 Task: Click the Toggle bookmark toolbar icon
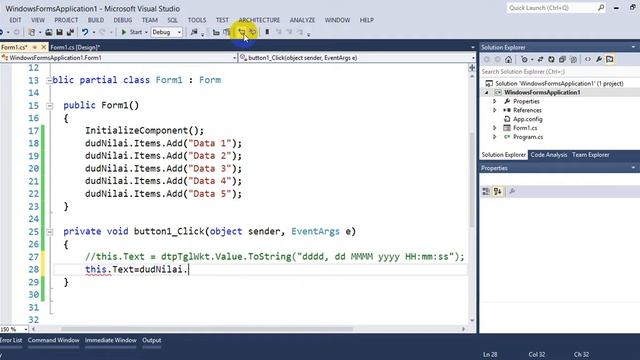pyautogui.click(x=267, y=32)
